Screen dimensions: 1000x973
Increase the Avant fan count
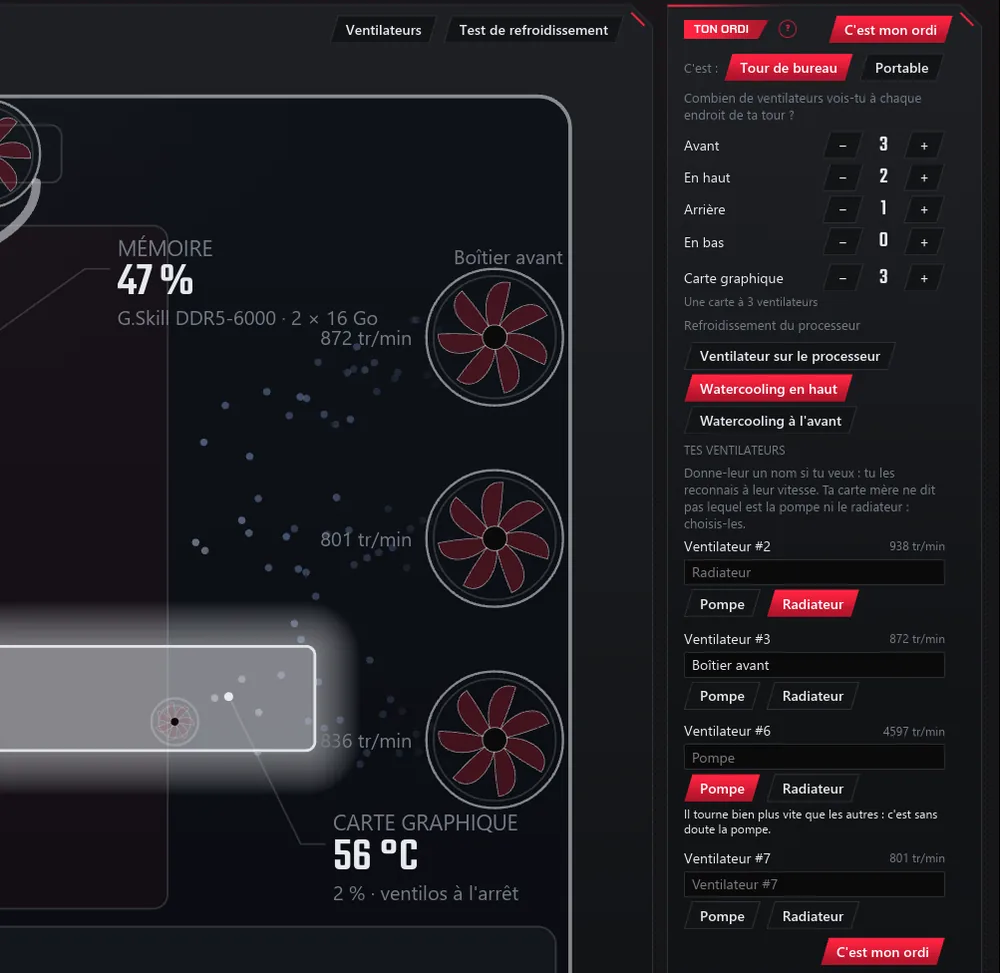(923, 146)
